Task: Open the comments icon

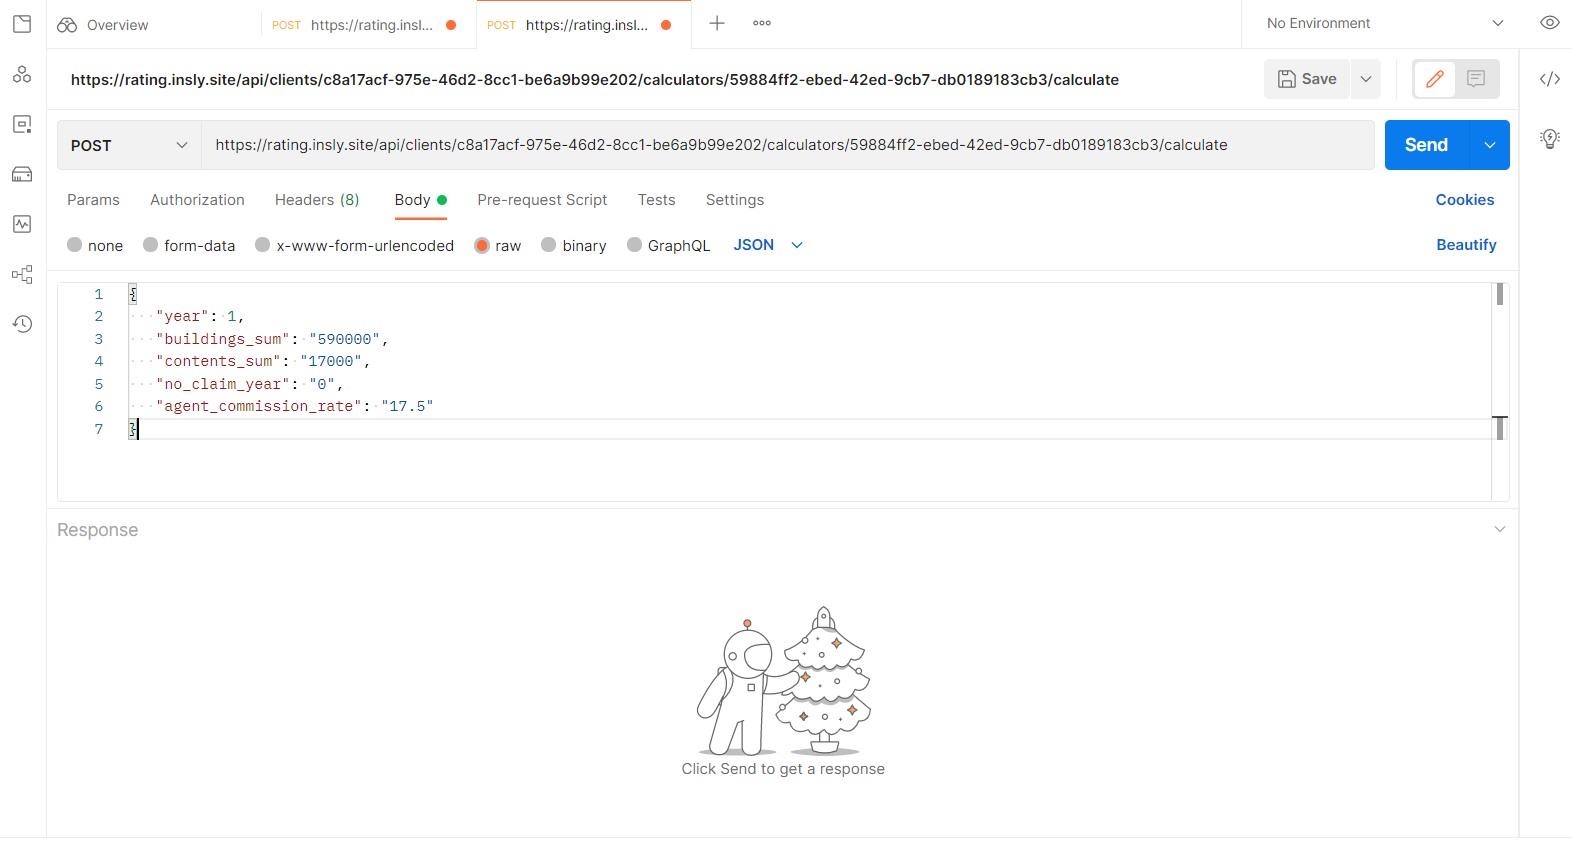Action: (x=1476, y=79)
